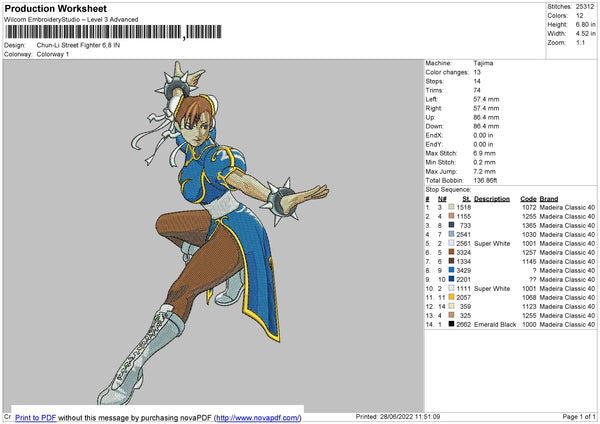Select the stitches value '25312'
The width and height of the screenshot is (600, 424).
click(585, 7)
